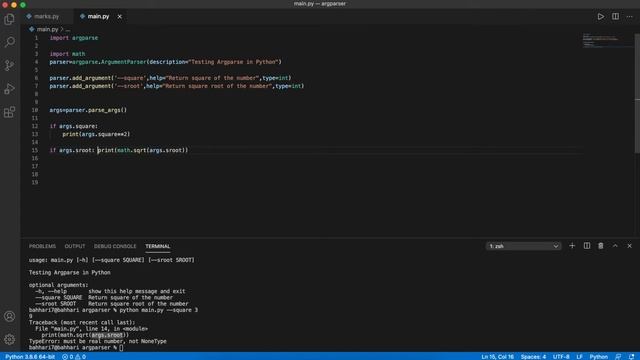Click 'TypeError: must be real number' terminal line
Screen dimensions: 640x360
click(98, 341)
